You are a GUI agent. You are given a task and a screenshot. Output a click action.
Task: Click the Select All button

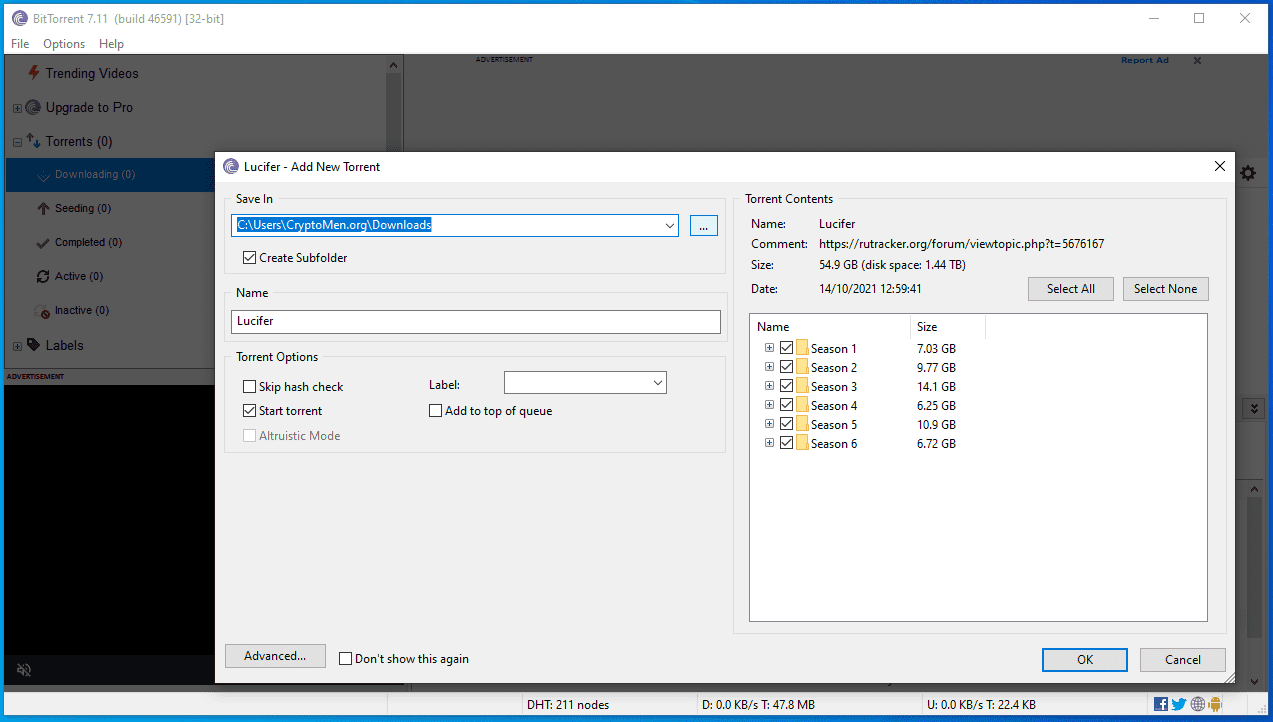point(1070,289)
